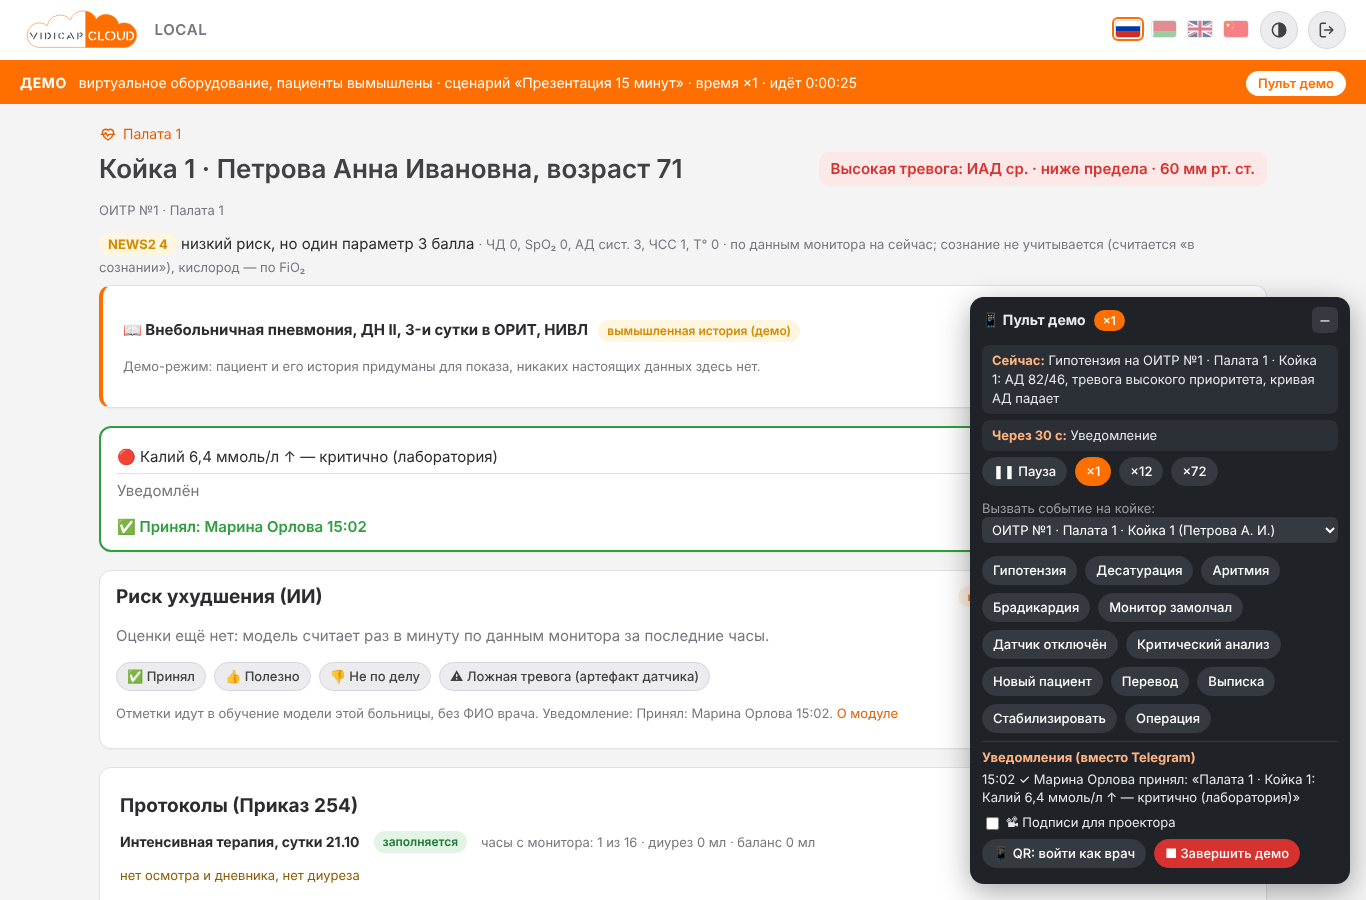Toggle dark/light contrast theme button

[x=1279, y=30]
